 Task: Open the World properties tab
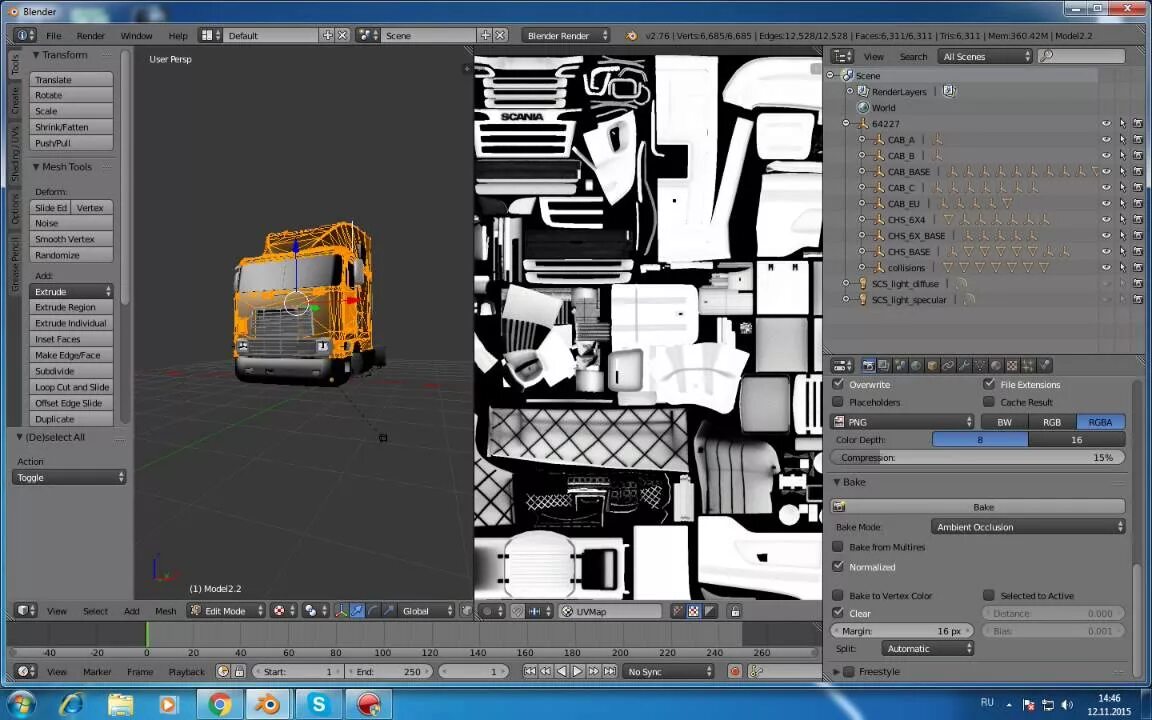915,365
